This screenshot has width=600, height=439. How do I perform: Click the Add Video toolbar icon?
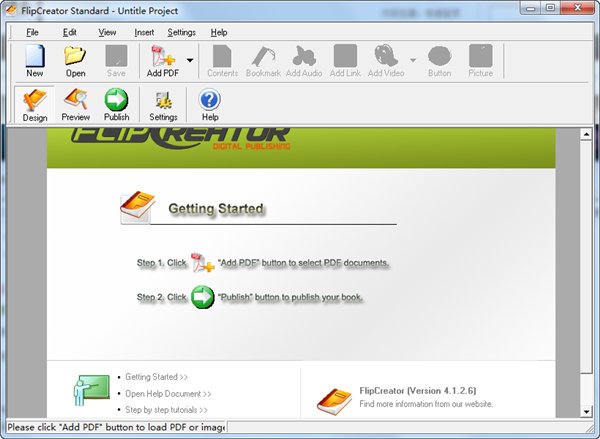point(386,60)
